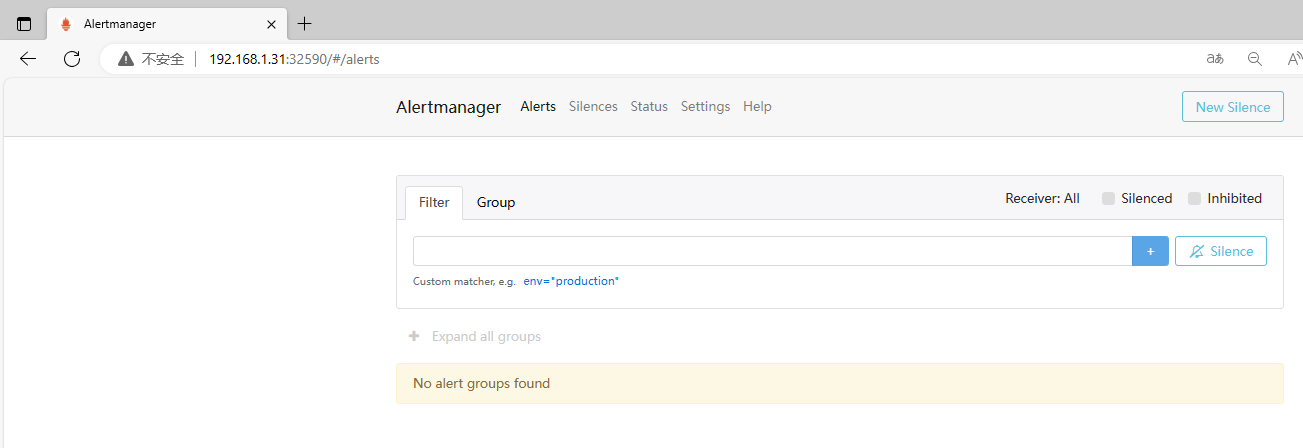The height and width of the screenshot is (448, 1303).
Task: Toggle the Inhibited checkbox
Action: pyautogui.click(x=1194, y=198)
